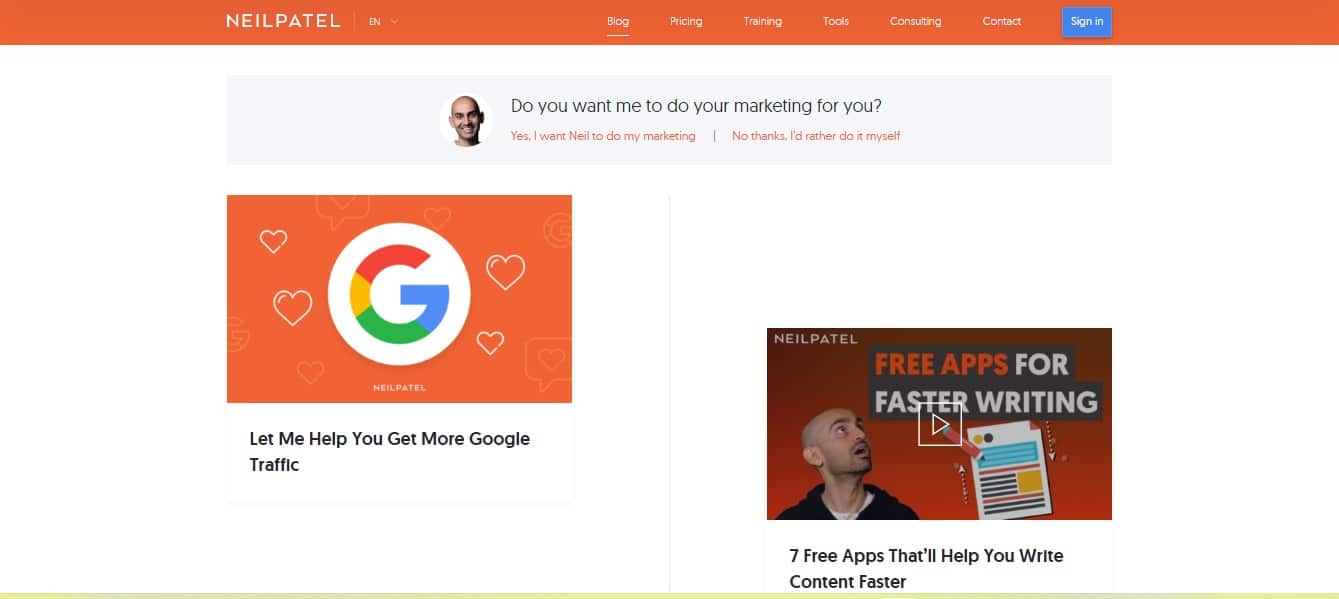Choose No thanks, I'd rather do it myself

pos(816,136)
